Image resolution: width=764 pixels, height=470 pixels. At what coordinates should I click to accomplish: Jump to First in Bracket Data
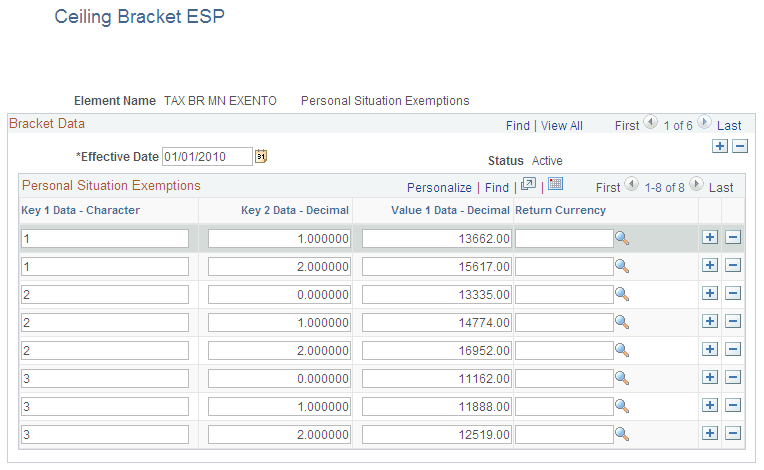coord(627,126)
